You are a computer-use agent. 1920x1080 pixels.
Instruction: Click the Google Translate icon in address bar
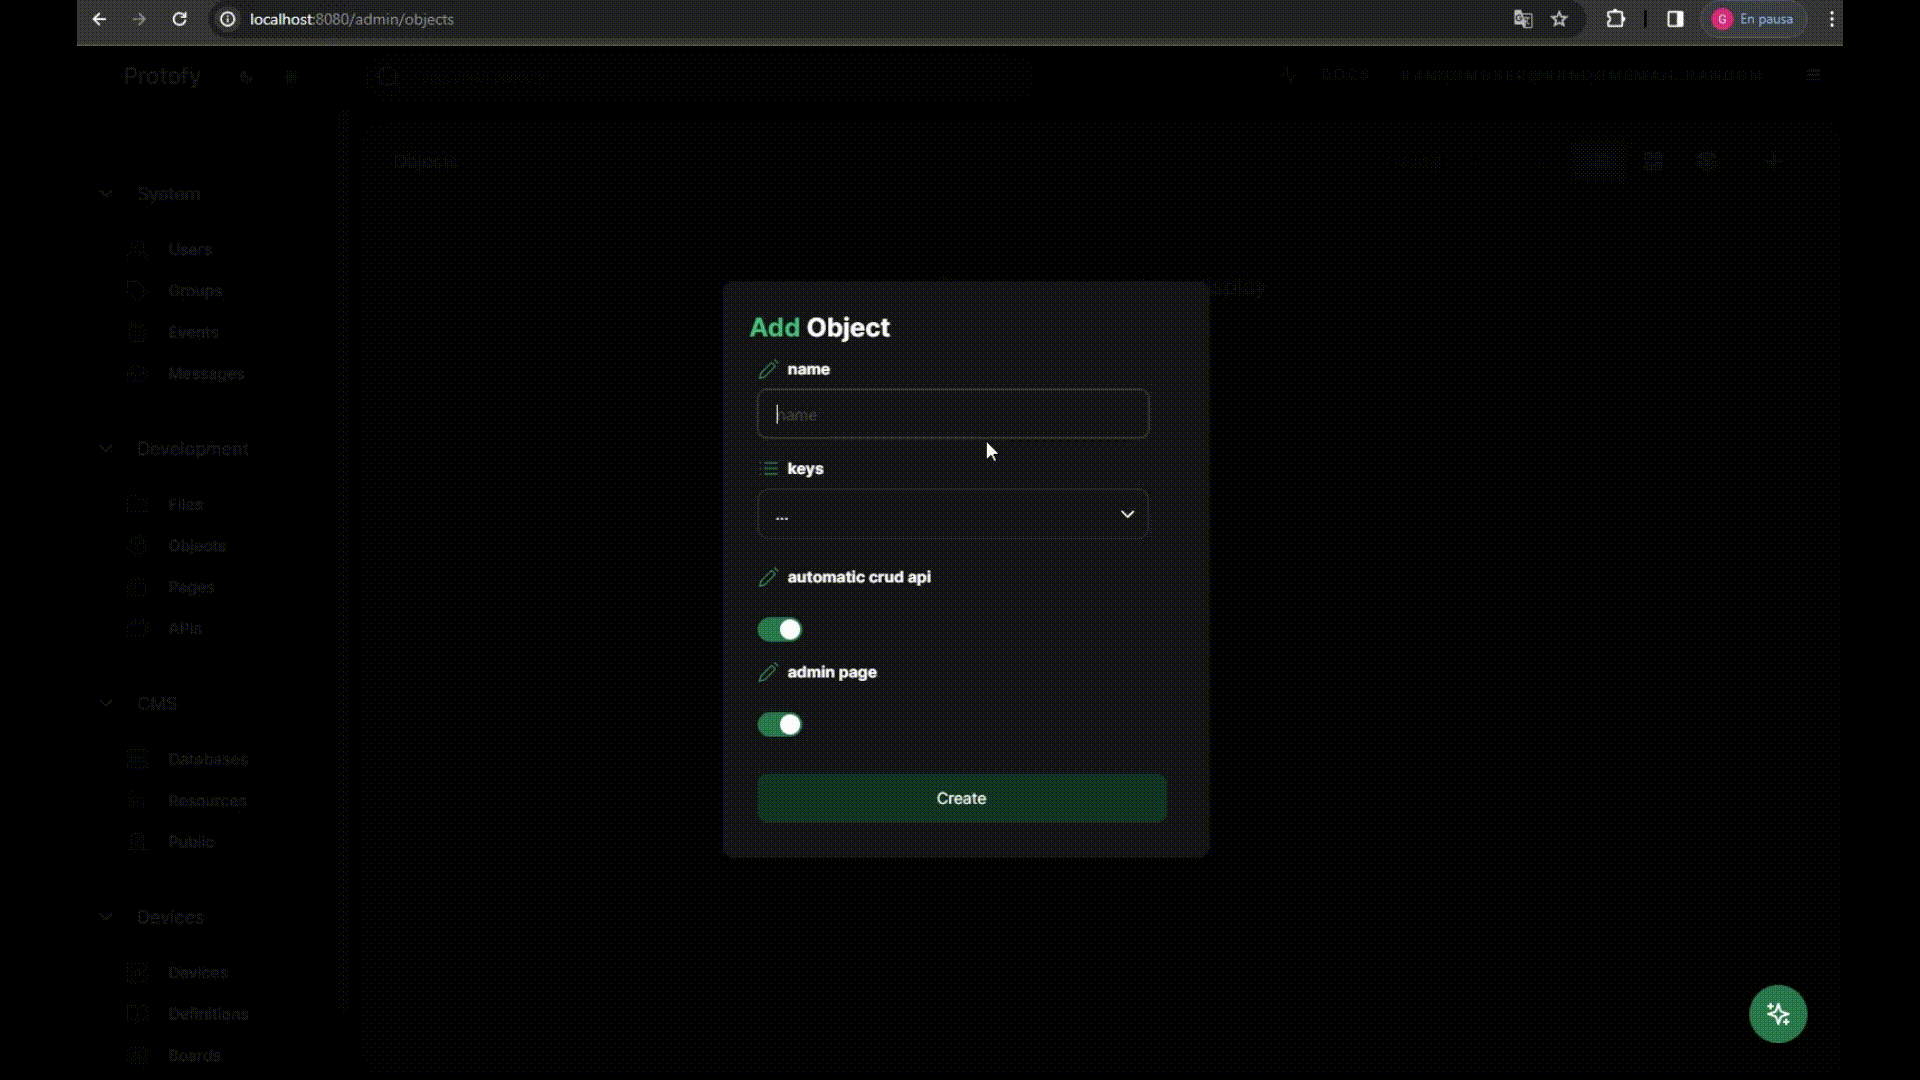(1522, 19)
